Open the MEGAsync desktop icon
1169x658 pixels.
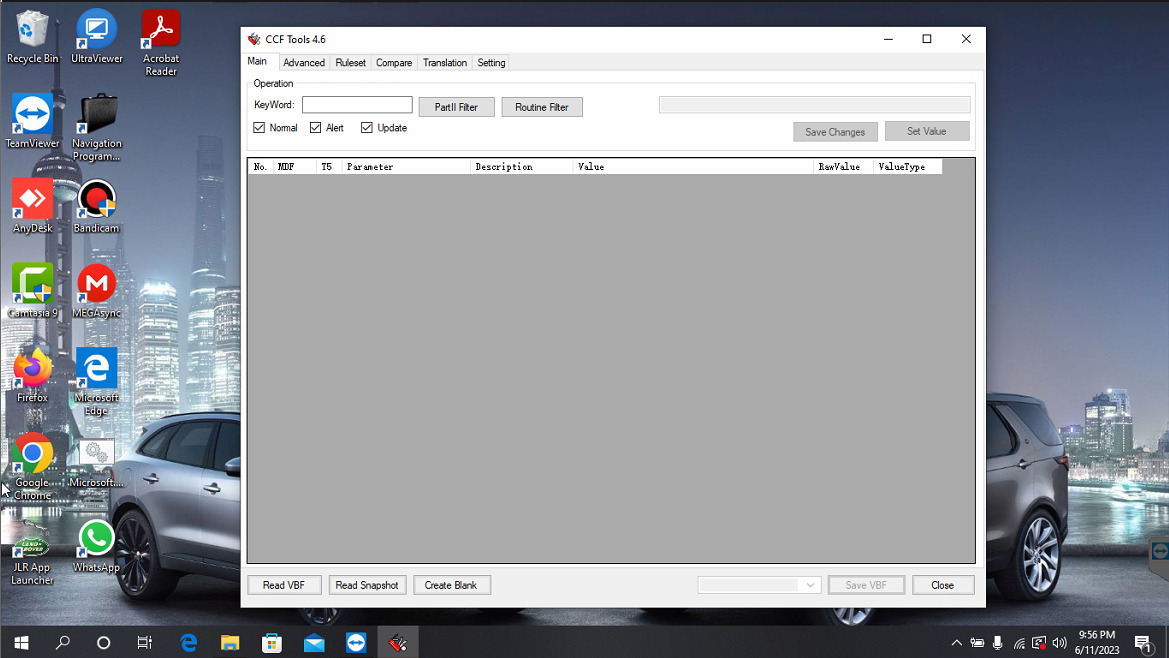[97, 286]
